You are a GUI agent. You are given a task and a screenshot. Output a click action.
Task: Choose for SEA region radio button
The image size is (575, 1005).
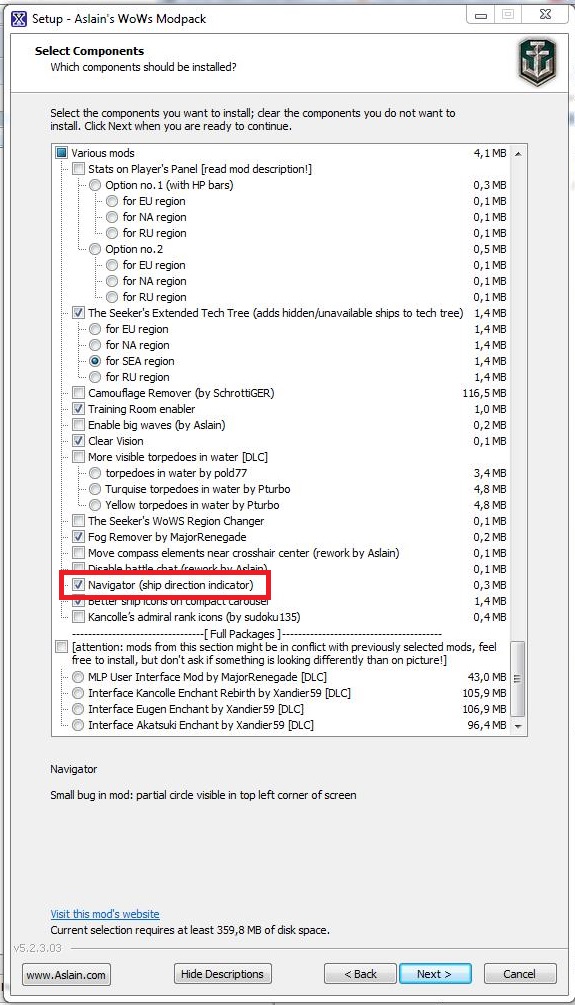[x=96, y=361]
